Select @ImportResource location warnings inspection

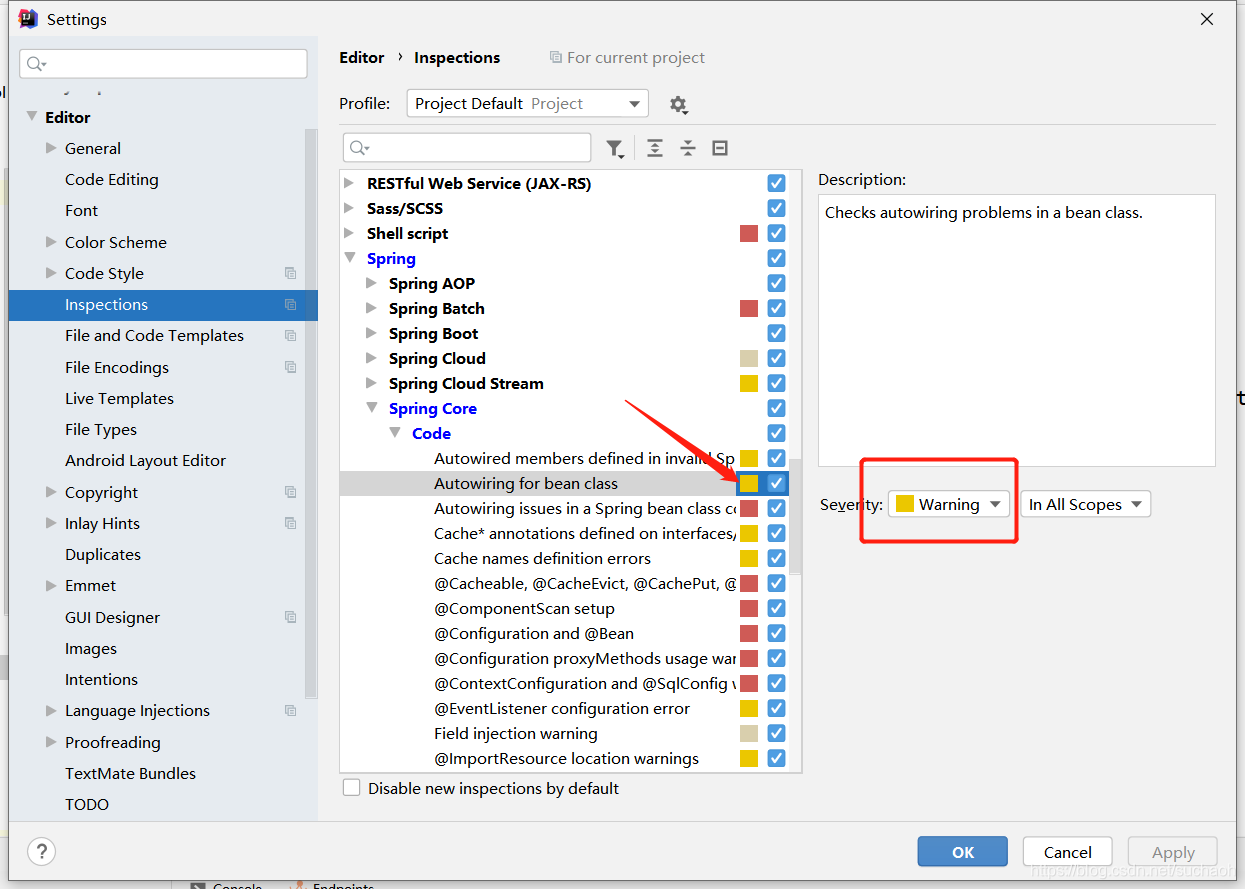tap(566, 758)
